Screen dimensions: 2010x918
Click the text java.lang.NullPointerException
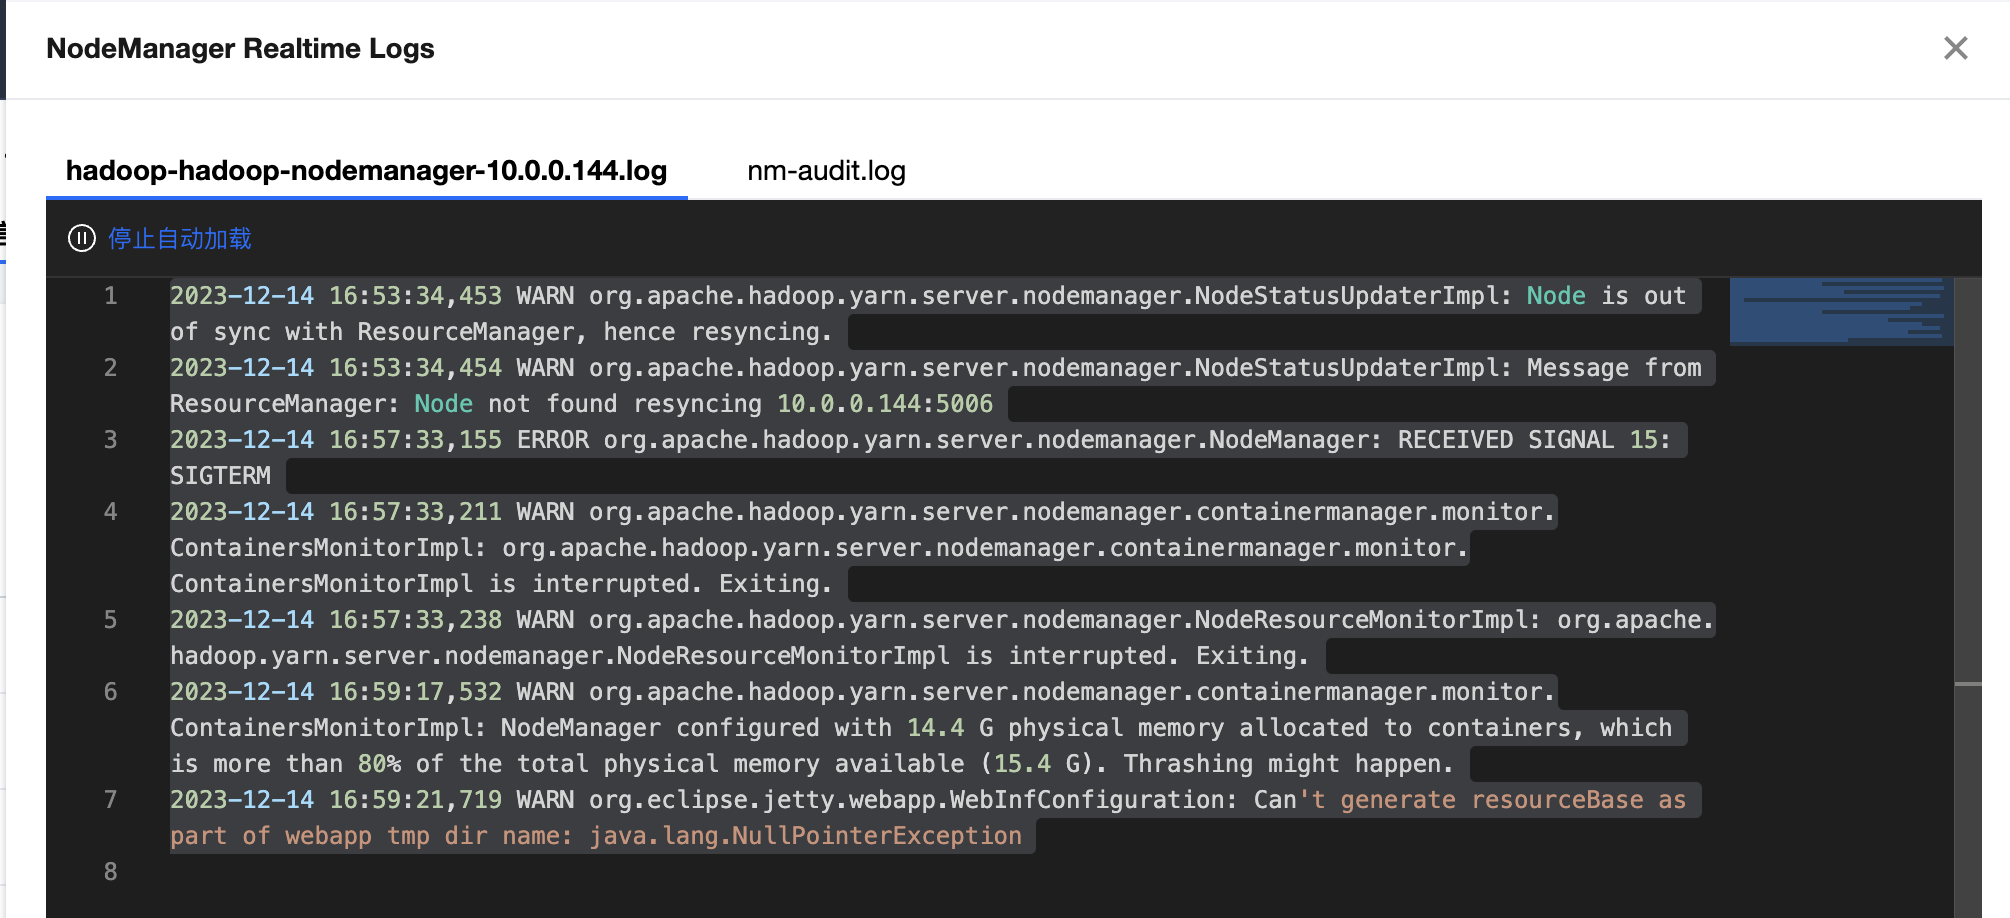pyautogui.click(x=806, y=836)
